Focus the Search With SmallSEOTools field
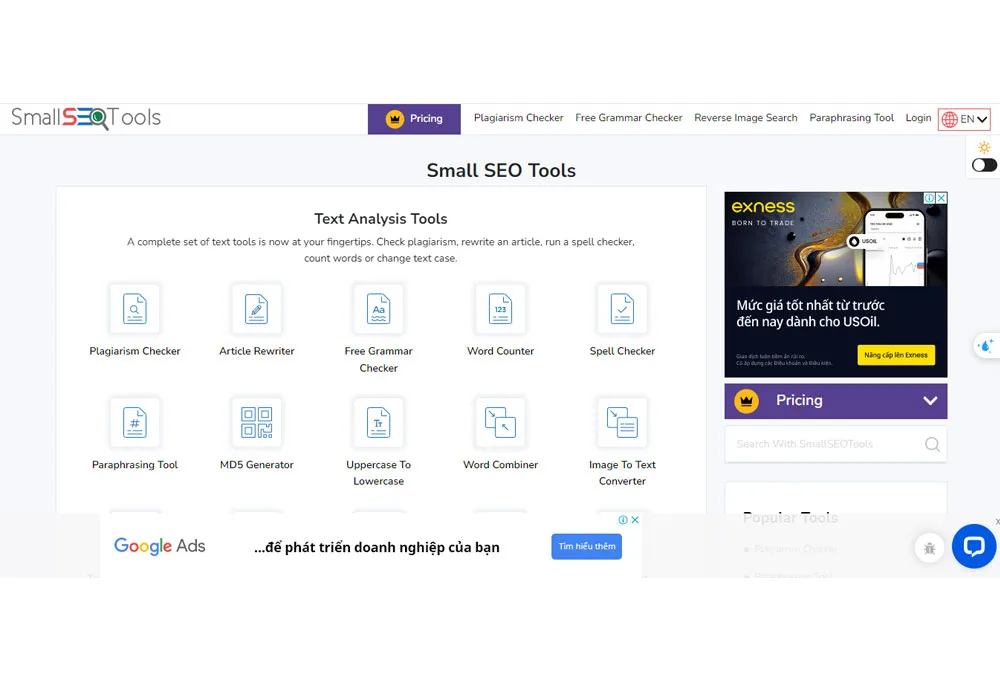The width and height of the screenshot is (1000, 680). coord(835,444)
